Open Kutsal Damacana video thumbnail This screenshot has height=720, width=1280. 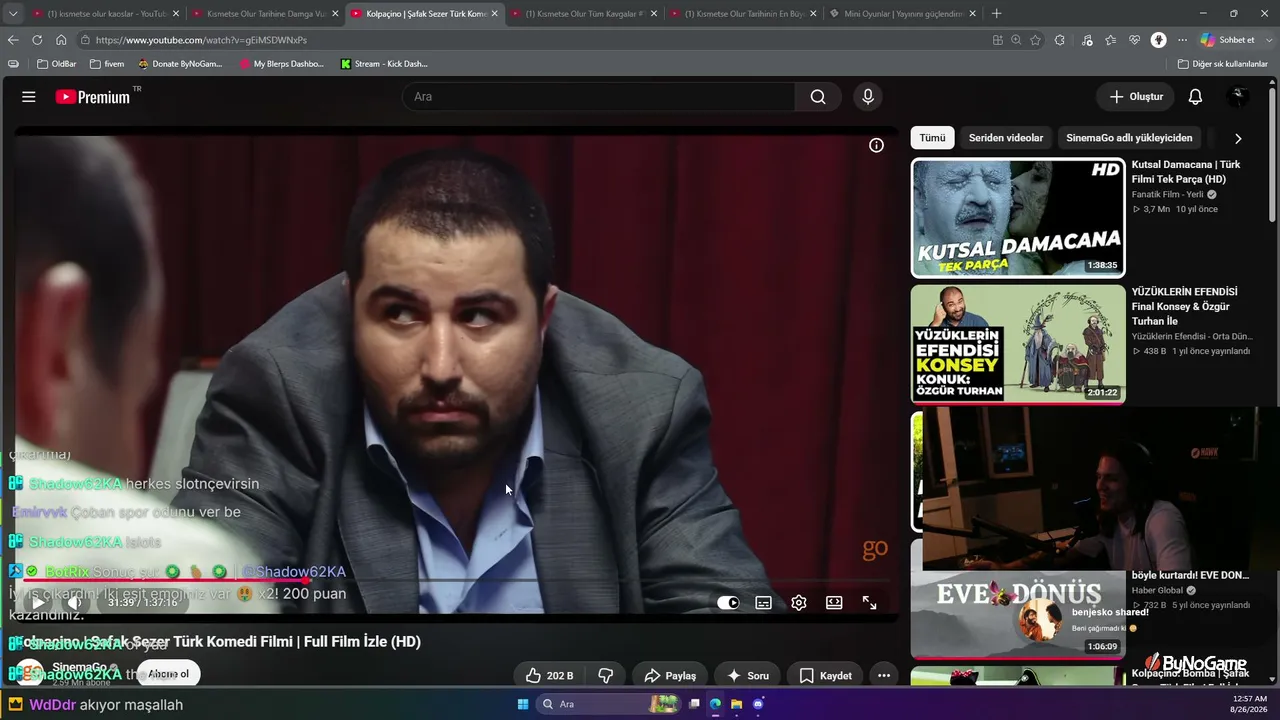coord(1018,218)
